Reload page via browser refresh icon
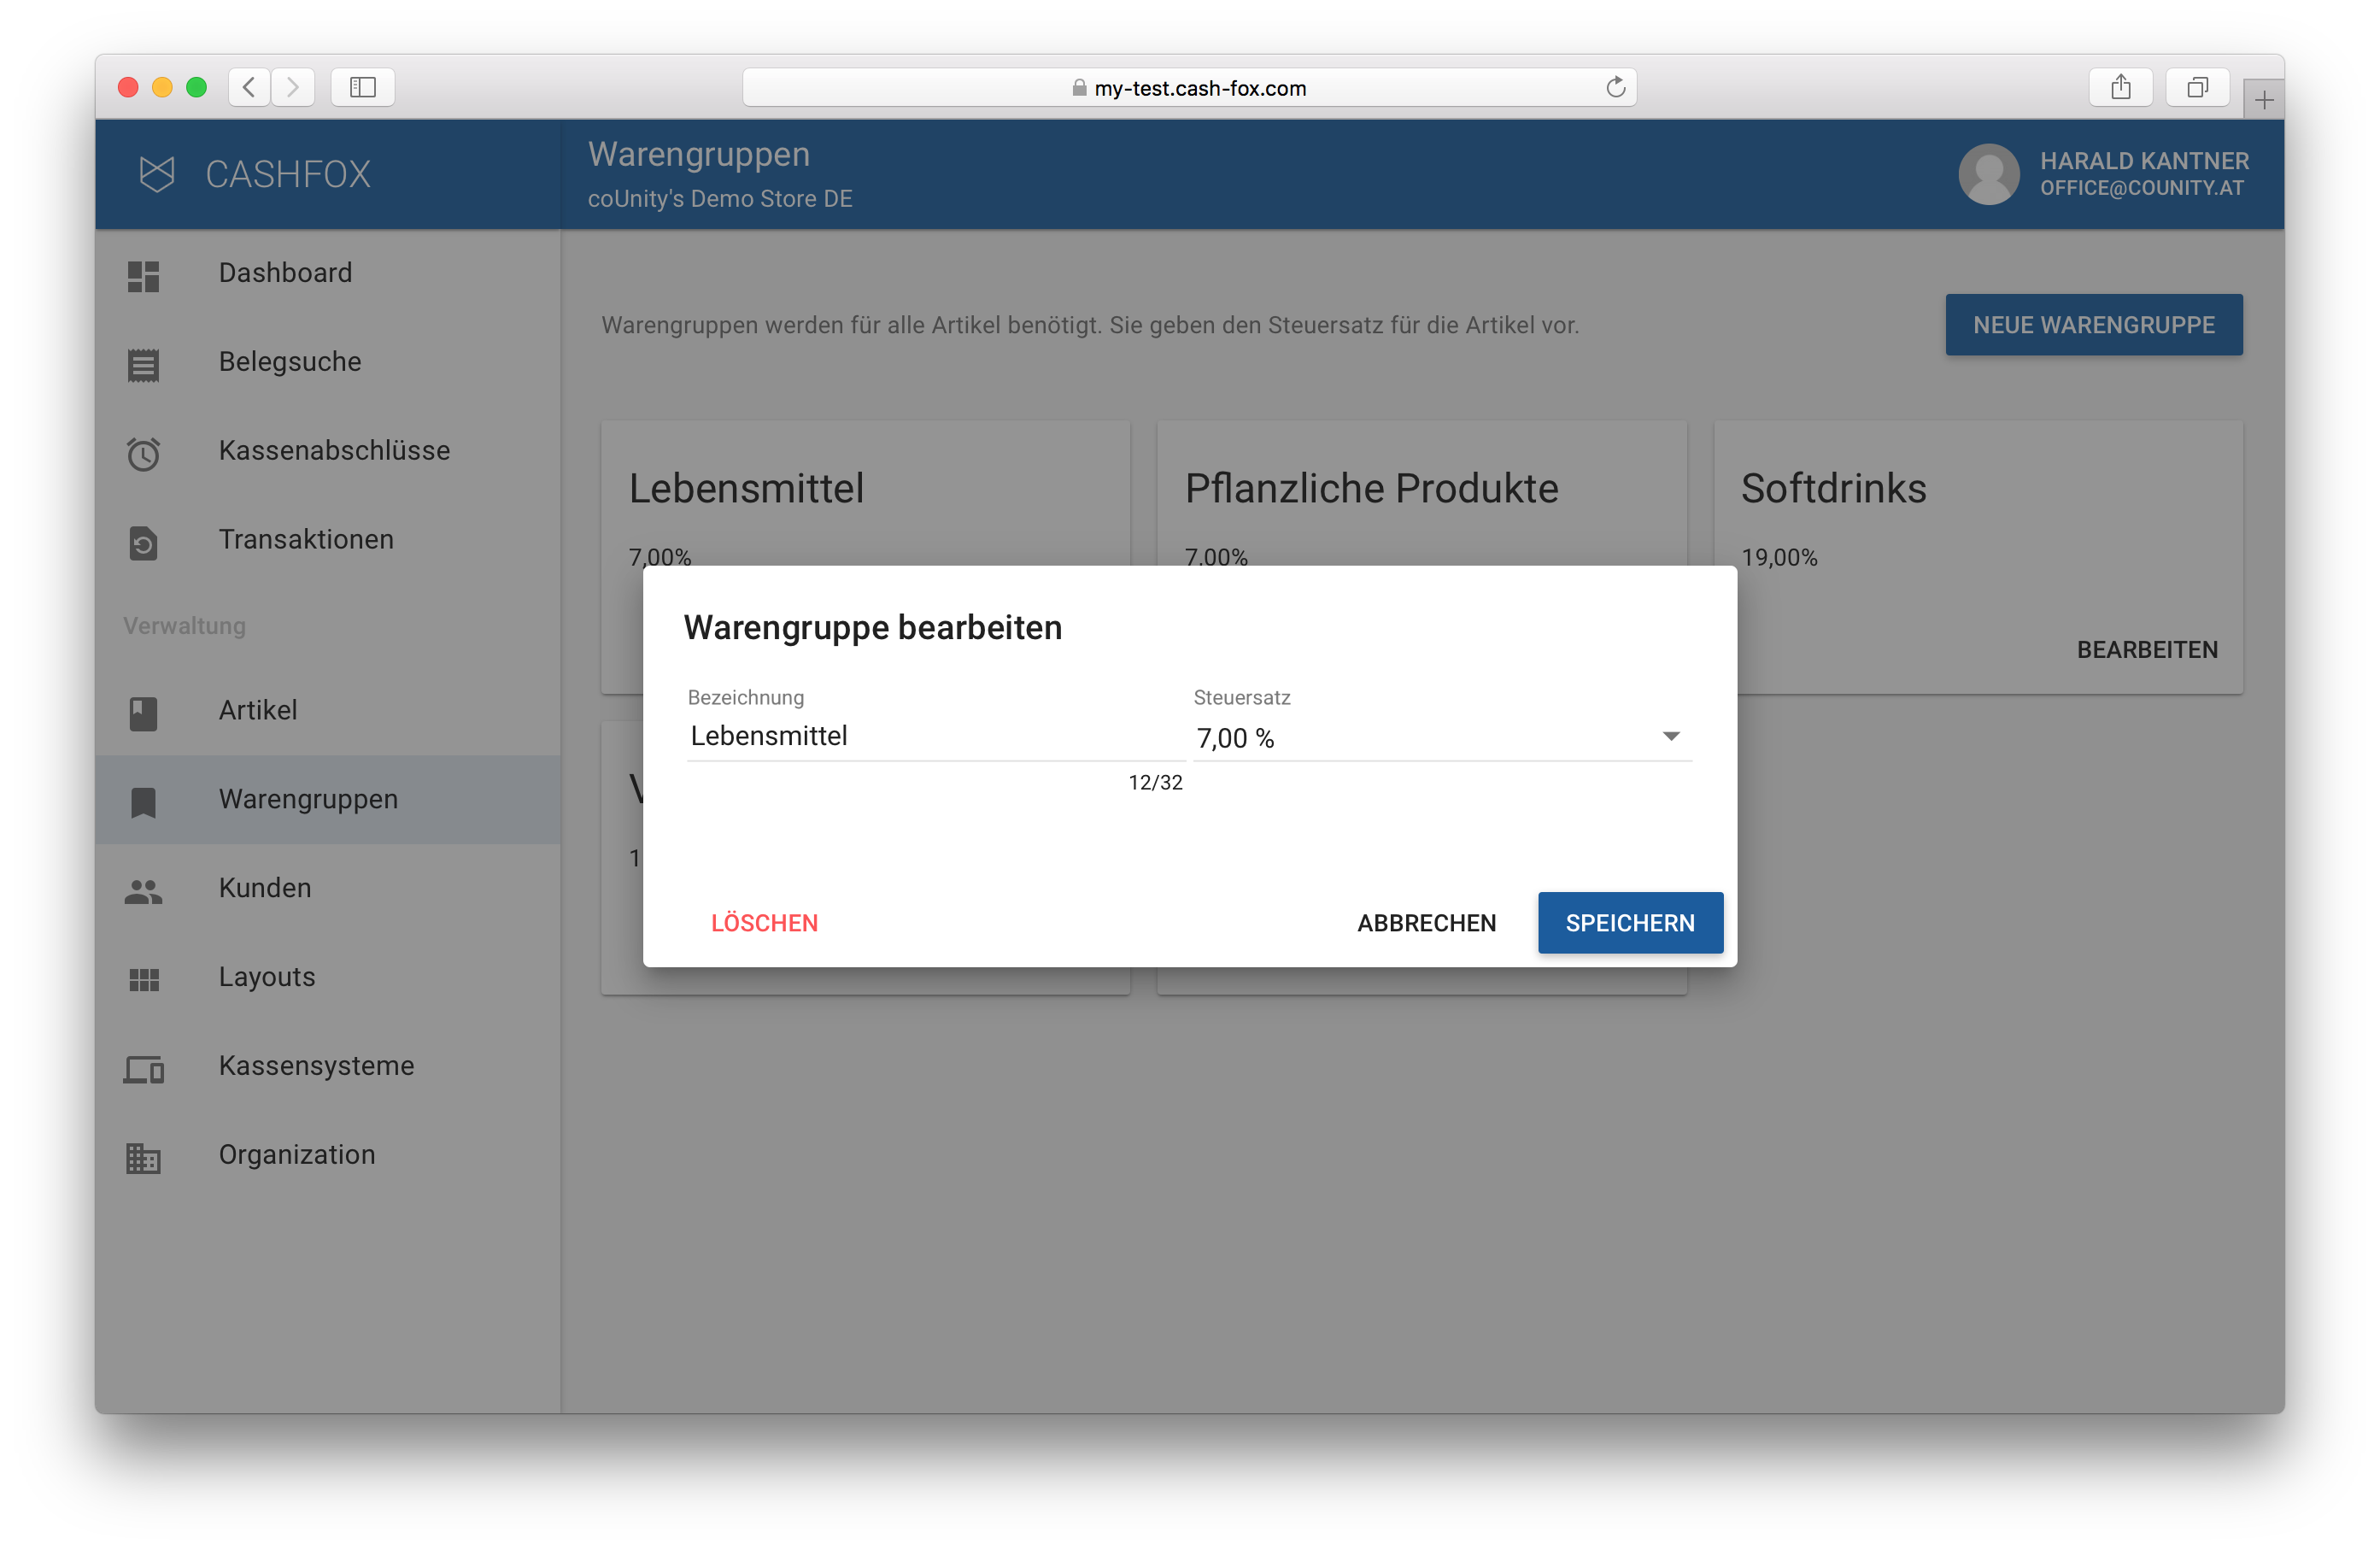This screenshot has width=2380, height=1550. (x=1615, y=88)
